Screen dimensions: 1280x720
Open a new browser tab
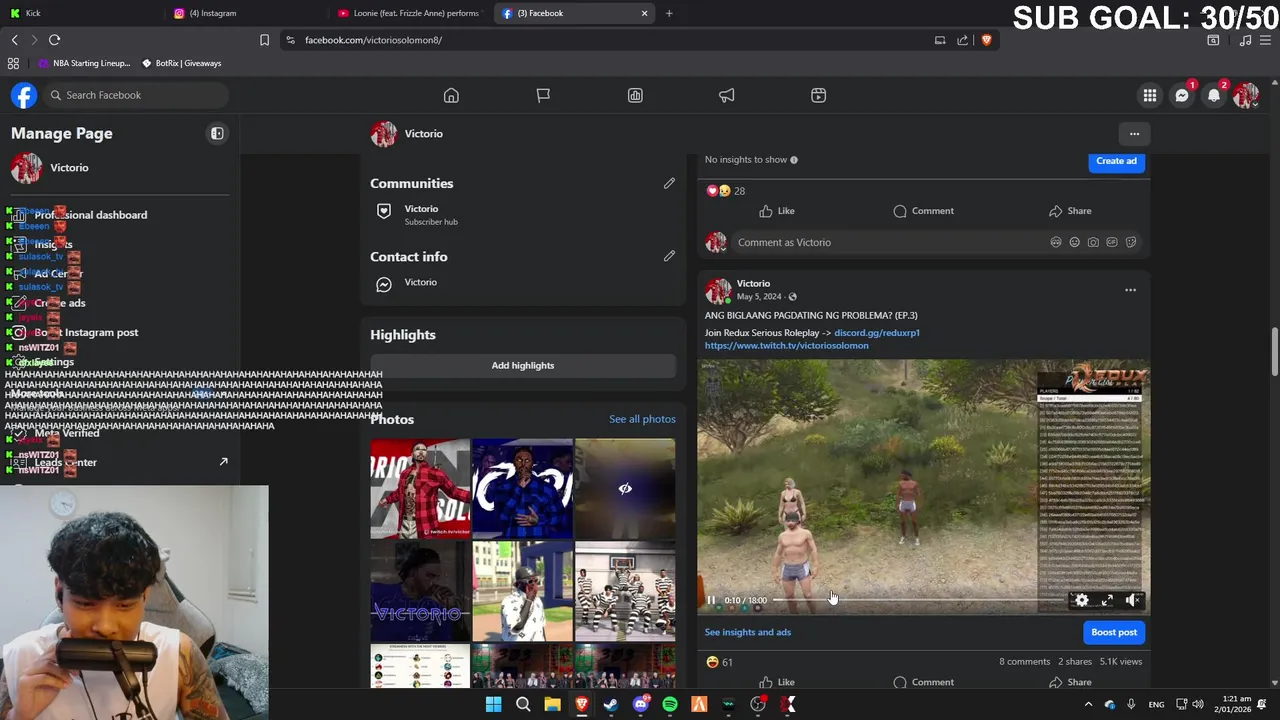click(x=669, y=13)
